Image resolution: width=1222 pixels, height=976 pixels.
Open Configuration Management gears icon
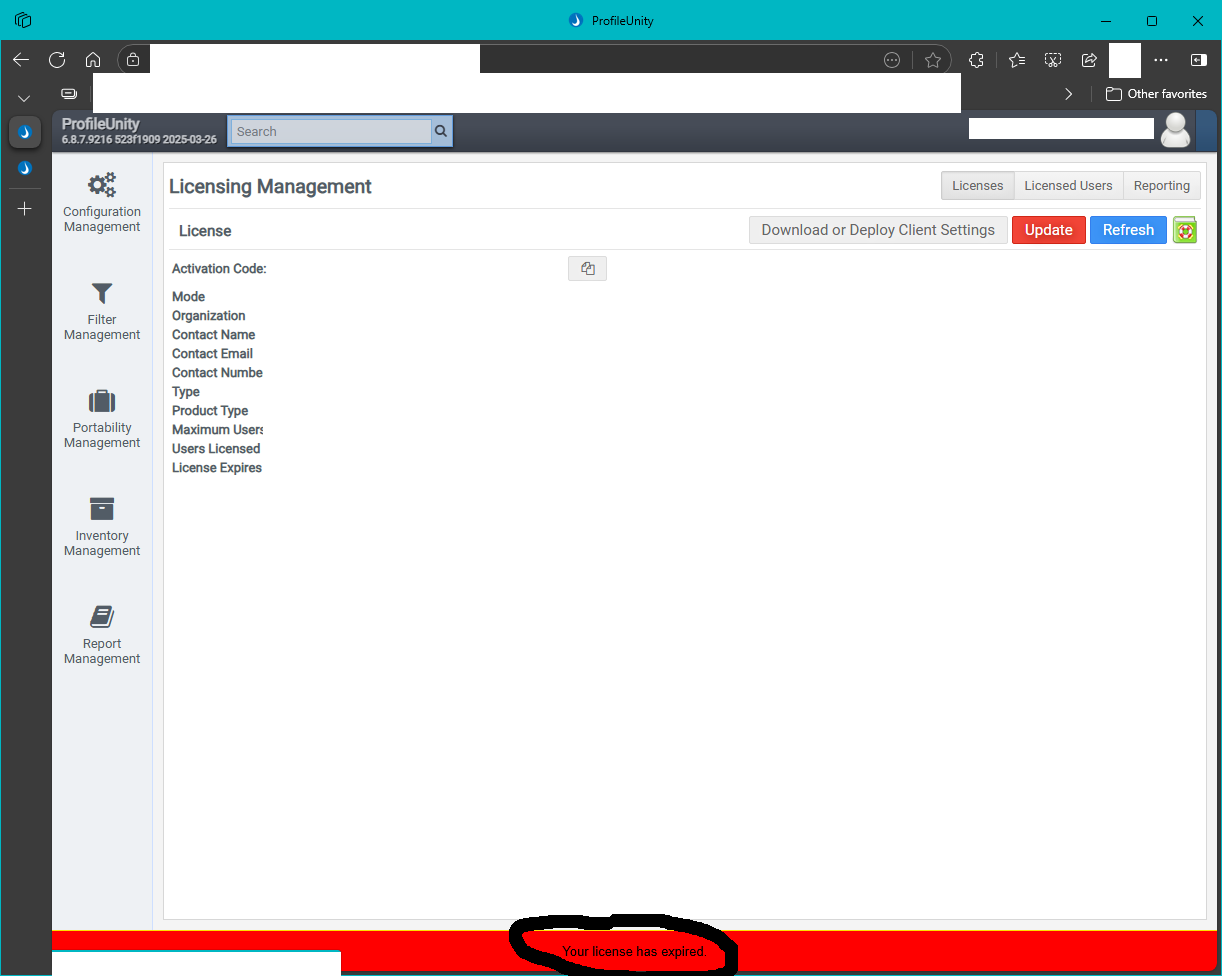(102, 185)
